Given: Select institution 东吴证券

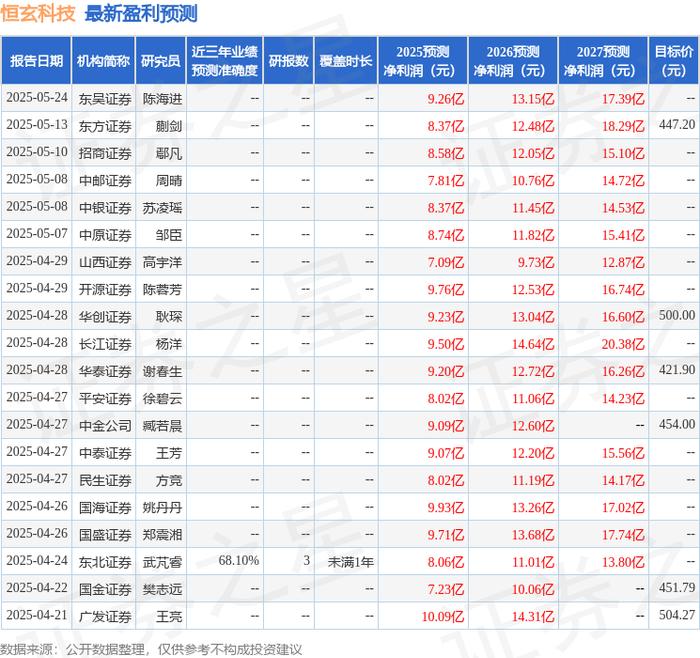Looking at the screenshot, I should (x=105, y=99).
